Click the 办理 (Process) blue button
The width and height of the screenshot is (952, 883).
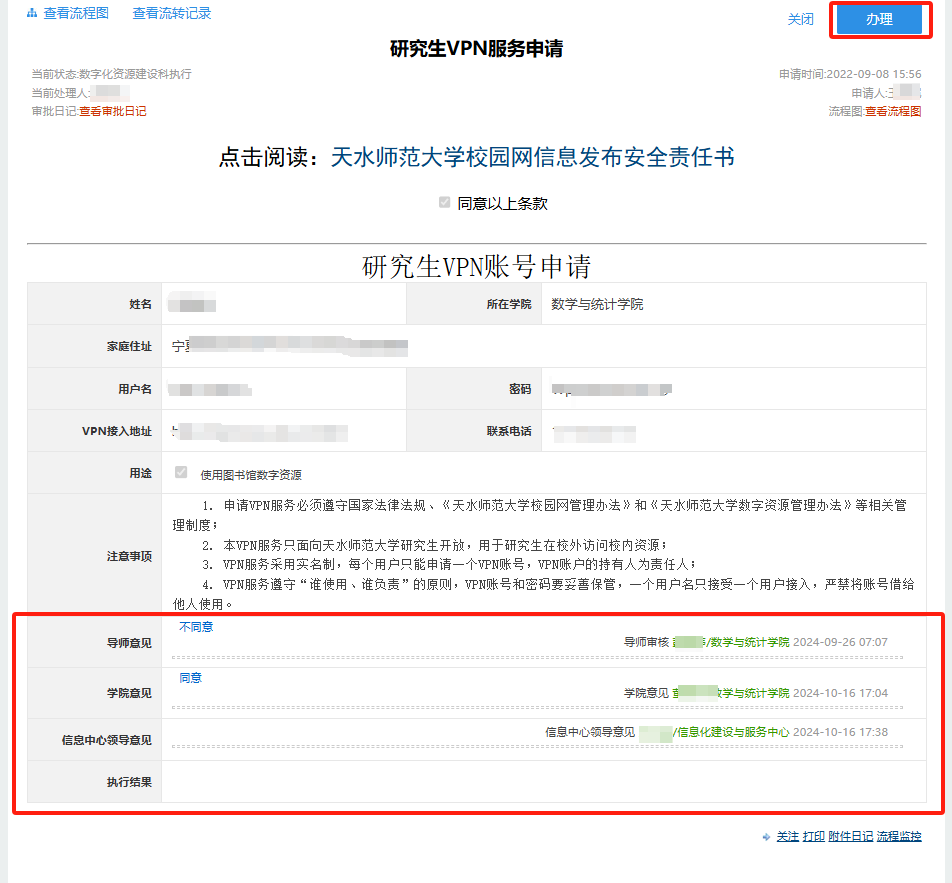pos(879,20)
